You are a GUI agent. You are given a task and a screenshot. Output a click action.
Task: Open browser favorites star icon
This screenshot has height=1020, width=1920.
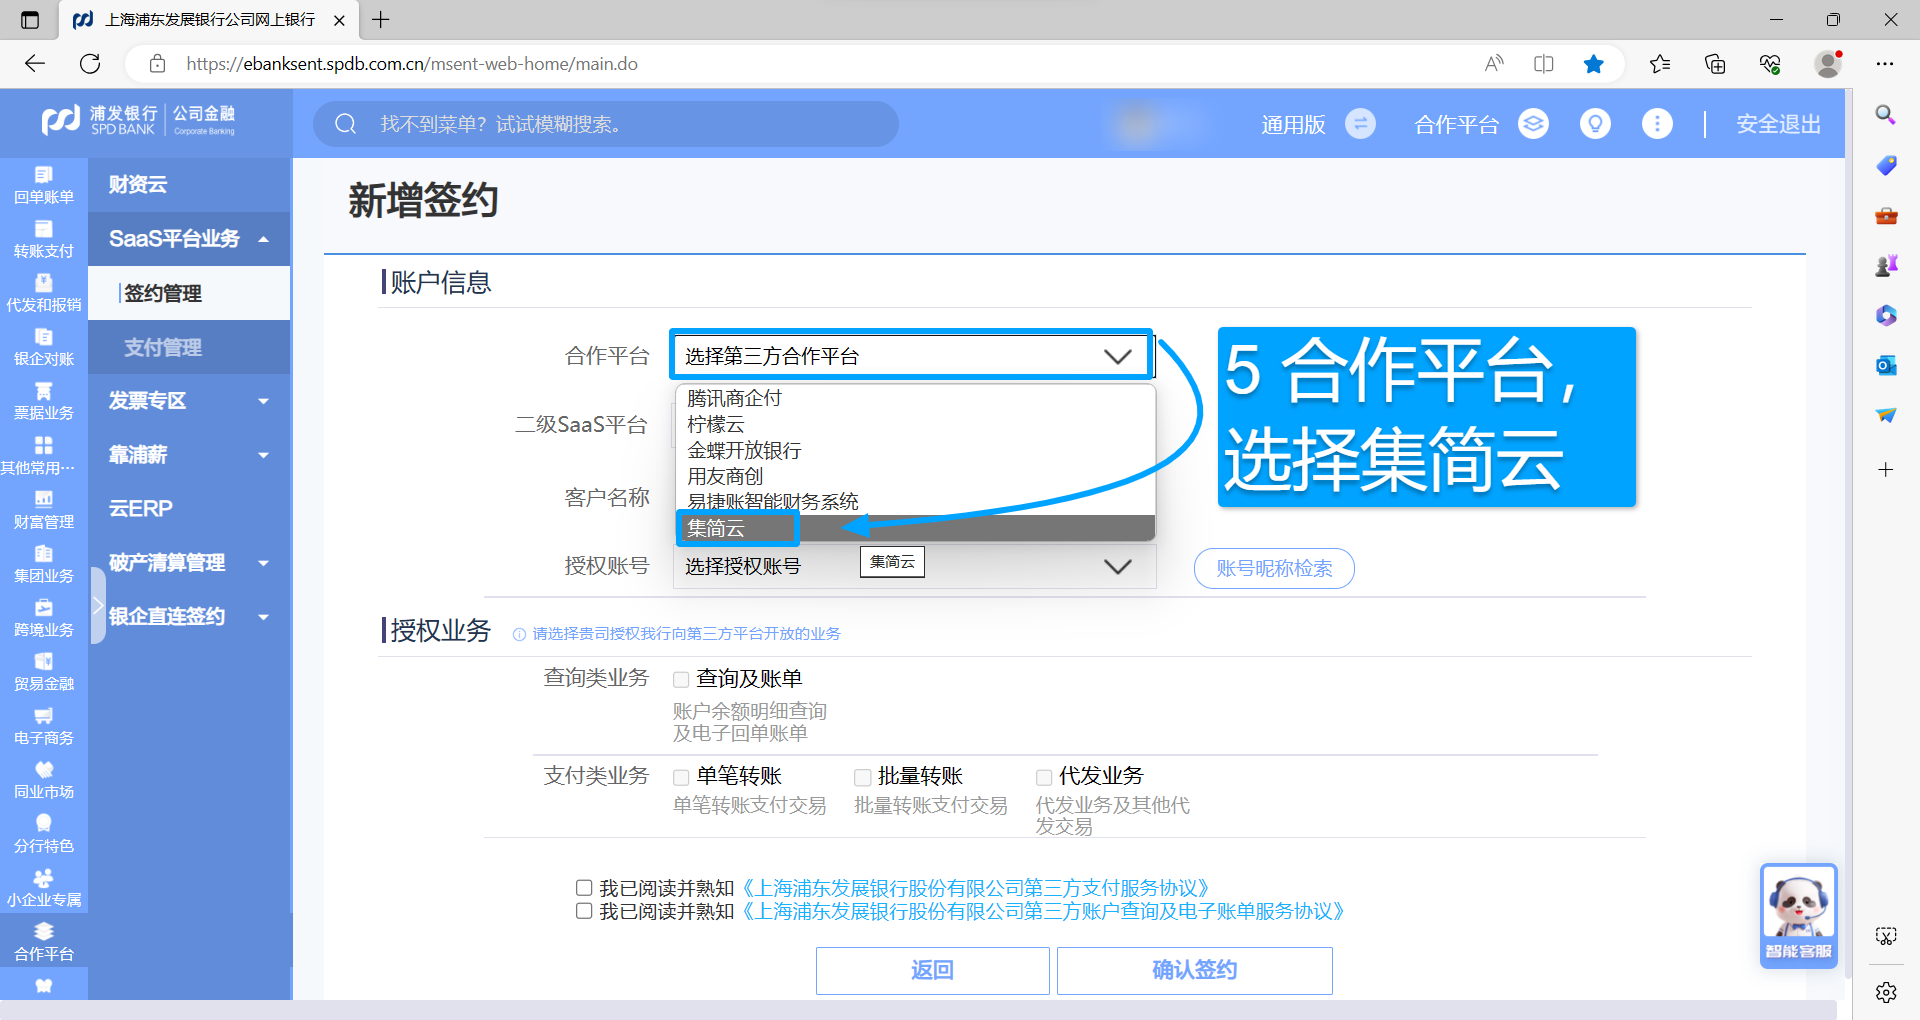click(x=1594, y=64)
